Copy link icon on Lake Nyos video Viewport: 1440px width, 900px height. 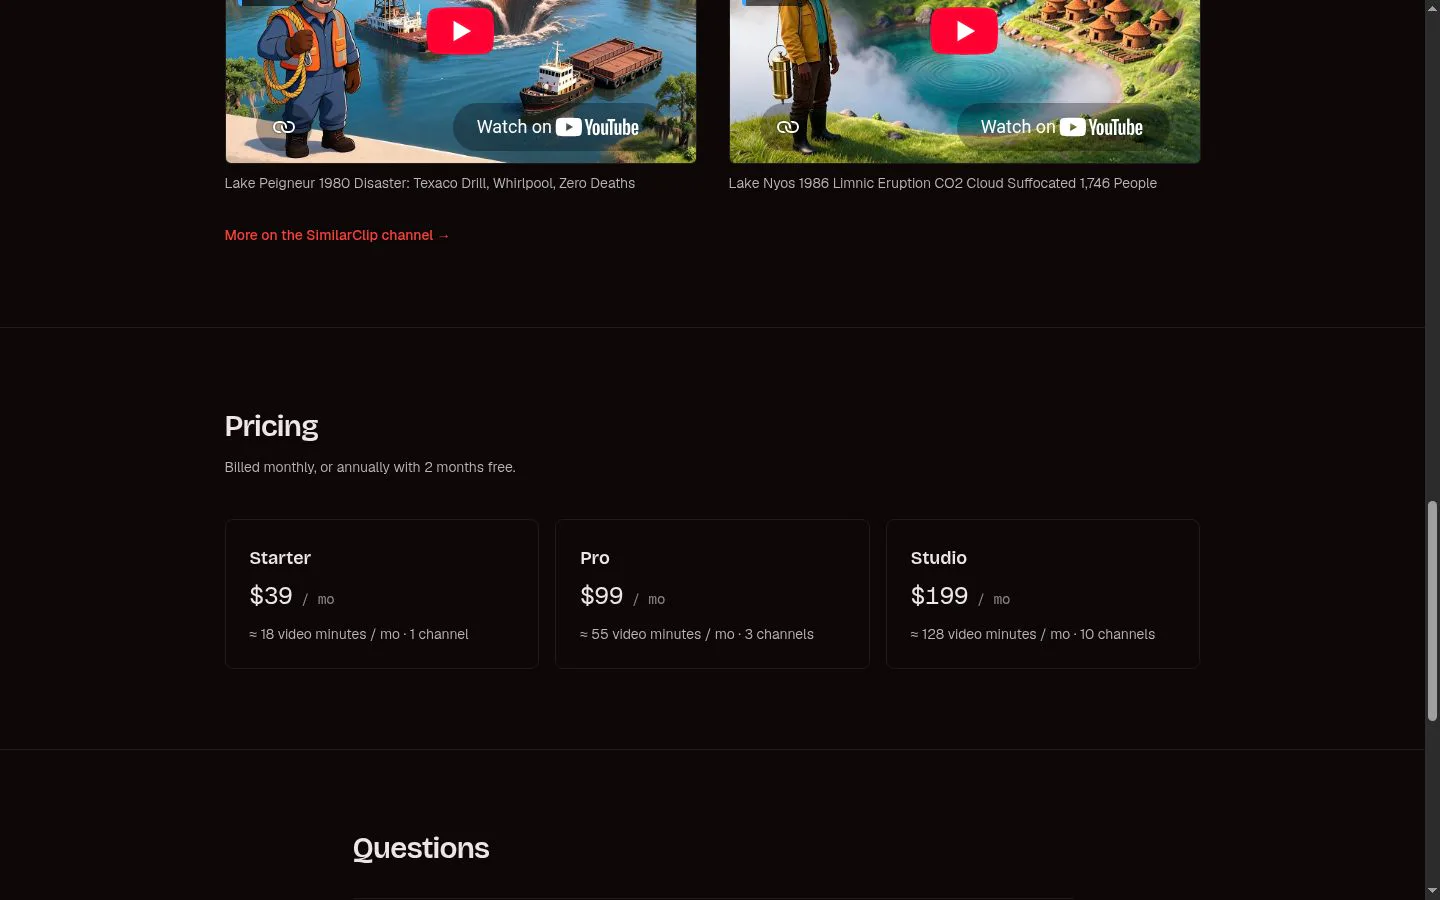pyautogui.click(x=788, y=127)
